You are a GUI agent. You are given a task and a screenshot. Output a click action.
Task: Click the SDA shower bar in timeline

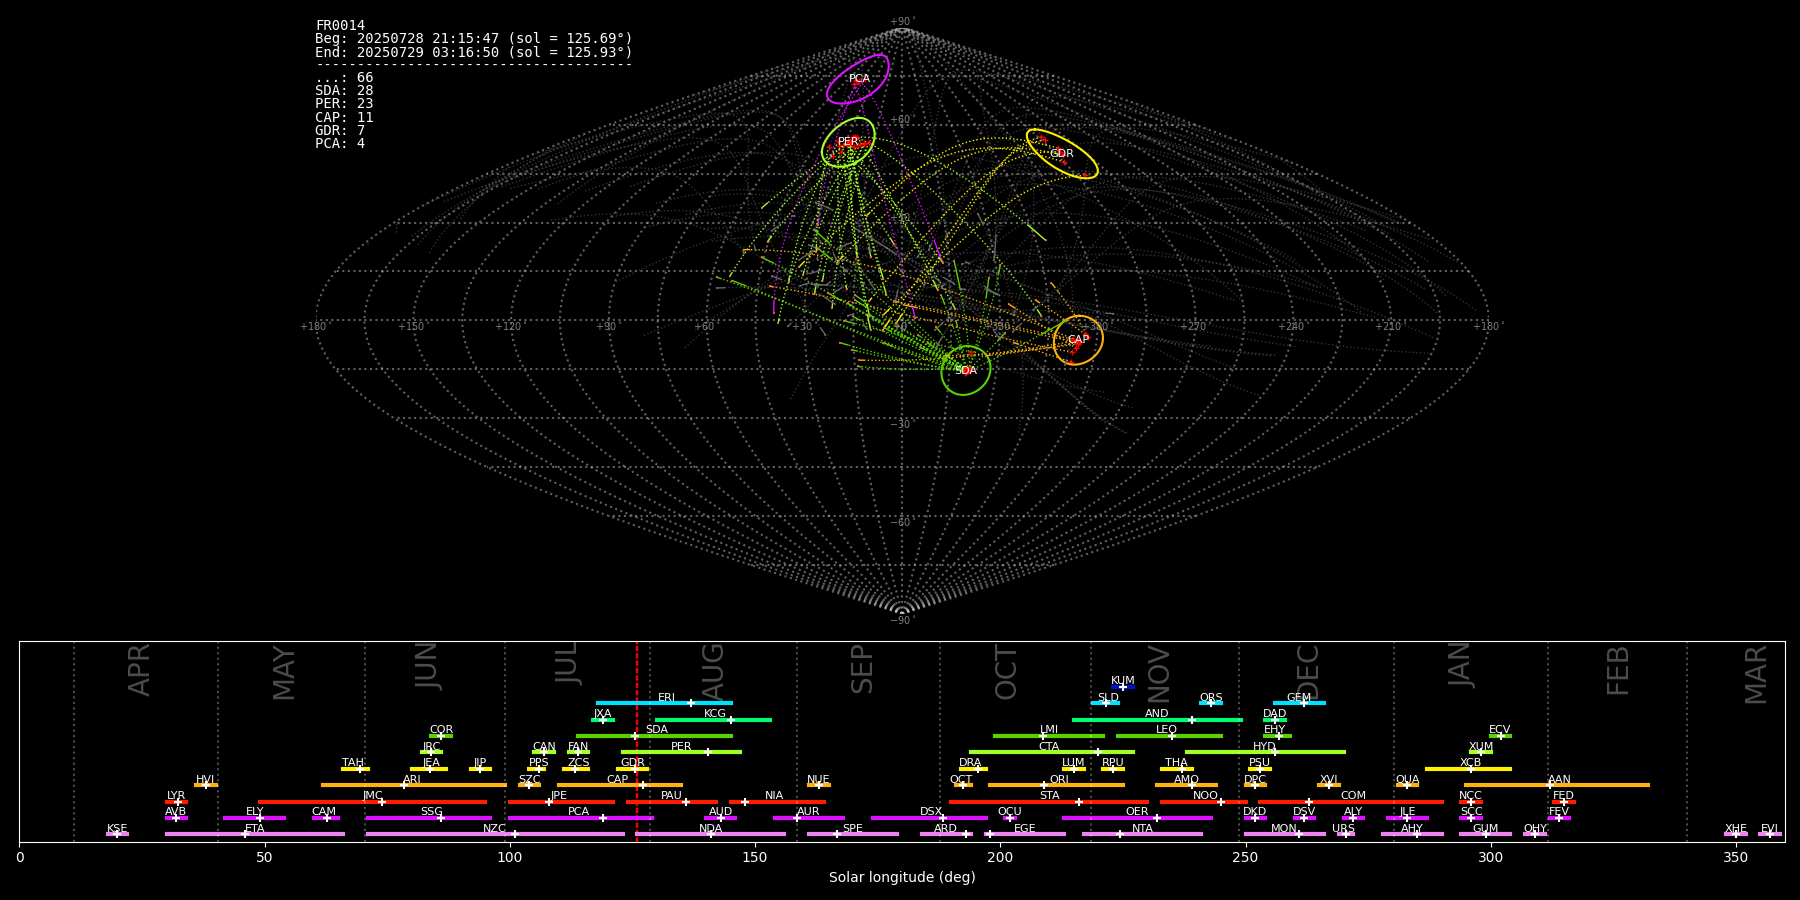[x=654, y=736]
